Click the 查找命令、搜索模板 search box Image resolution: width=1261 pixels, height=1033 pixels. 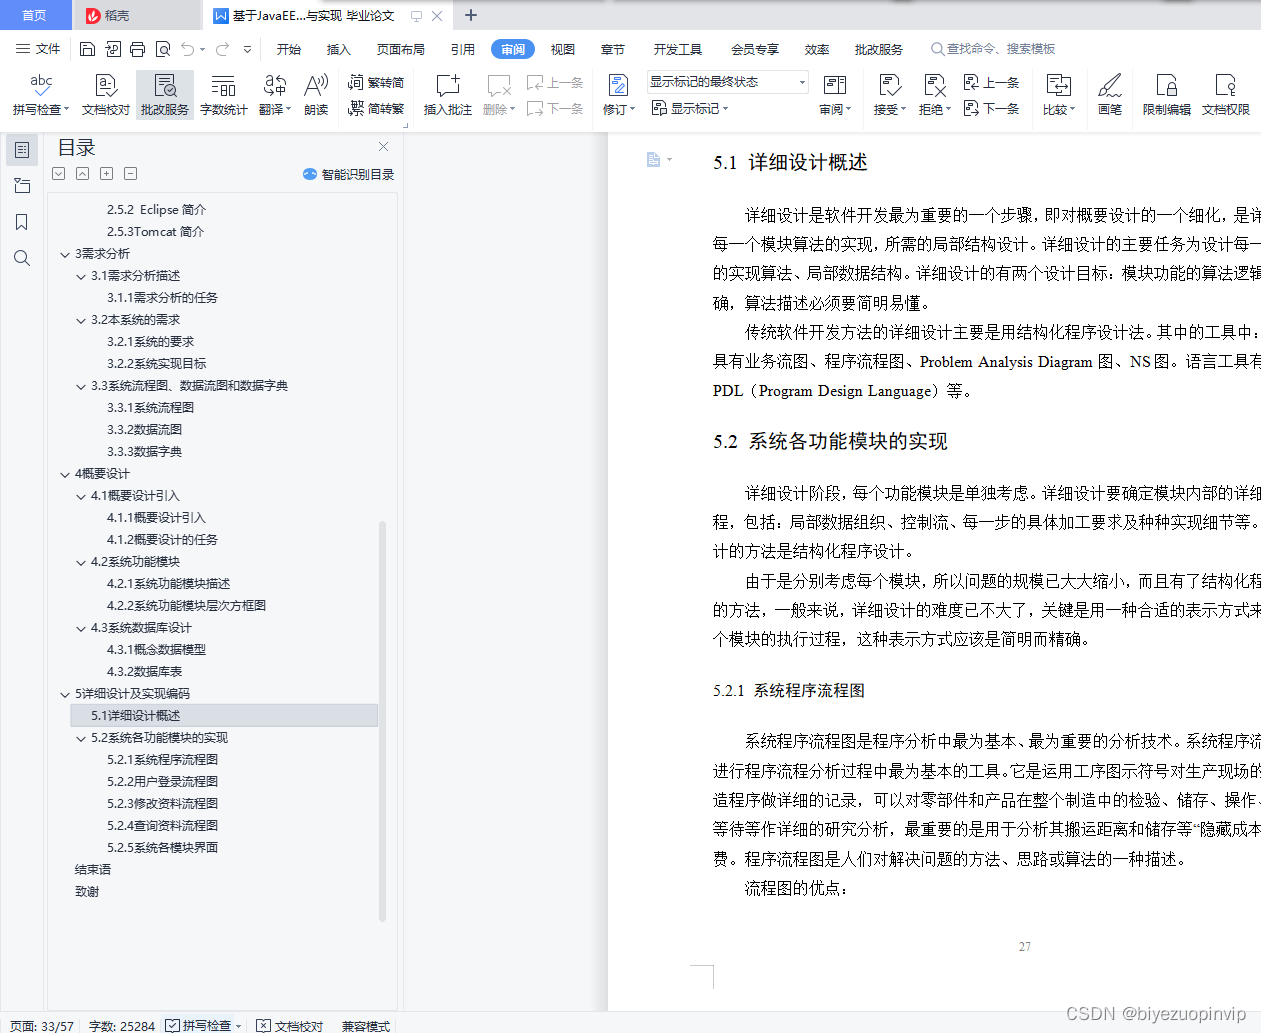click(993, 49)
